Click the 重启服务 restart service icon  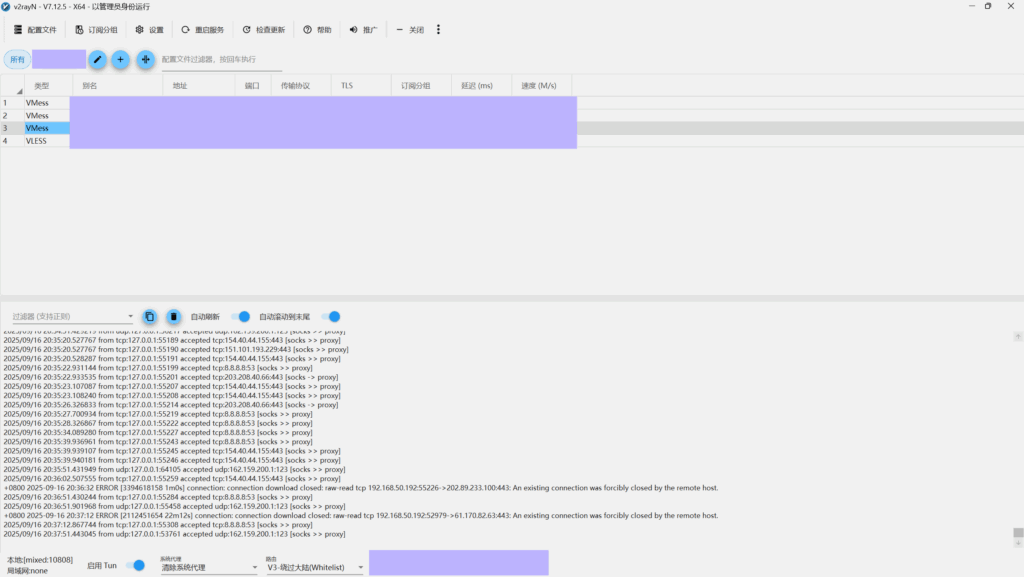click(x=185, y=30)
